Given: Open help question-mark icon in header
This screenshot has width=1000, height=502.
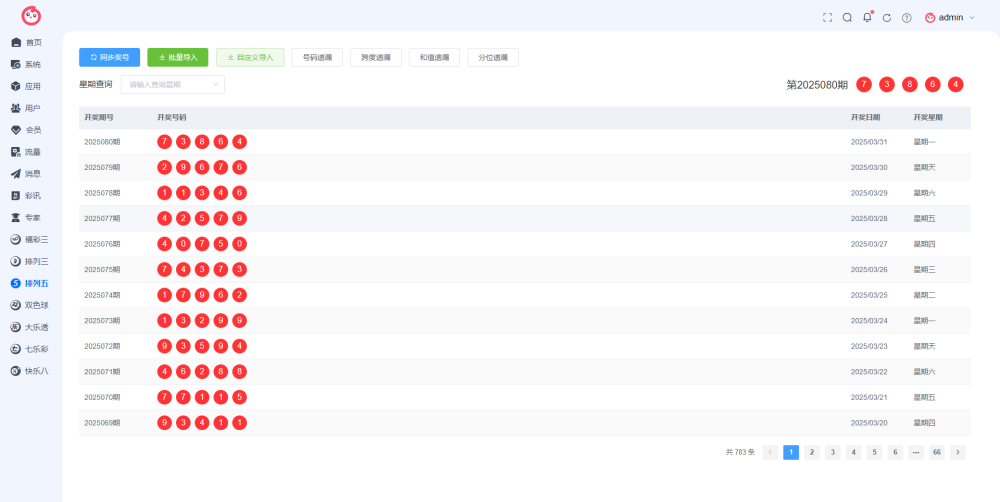Looking at the screenshot, I should [x=906, y=18].
